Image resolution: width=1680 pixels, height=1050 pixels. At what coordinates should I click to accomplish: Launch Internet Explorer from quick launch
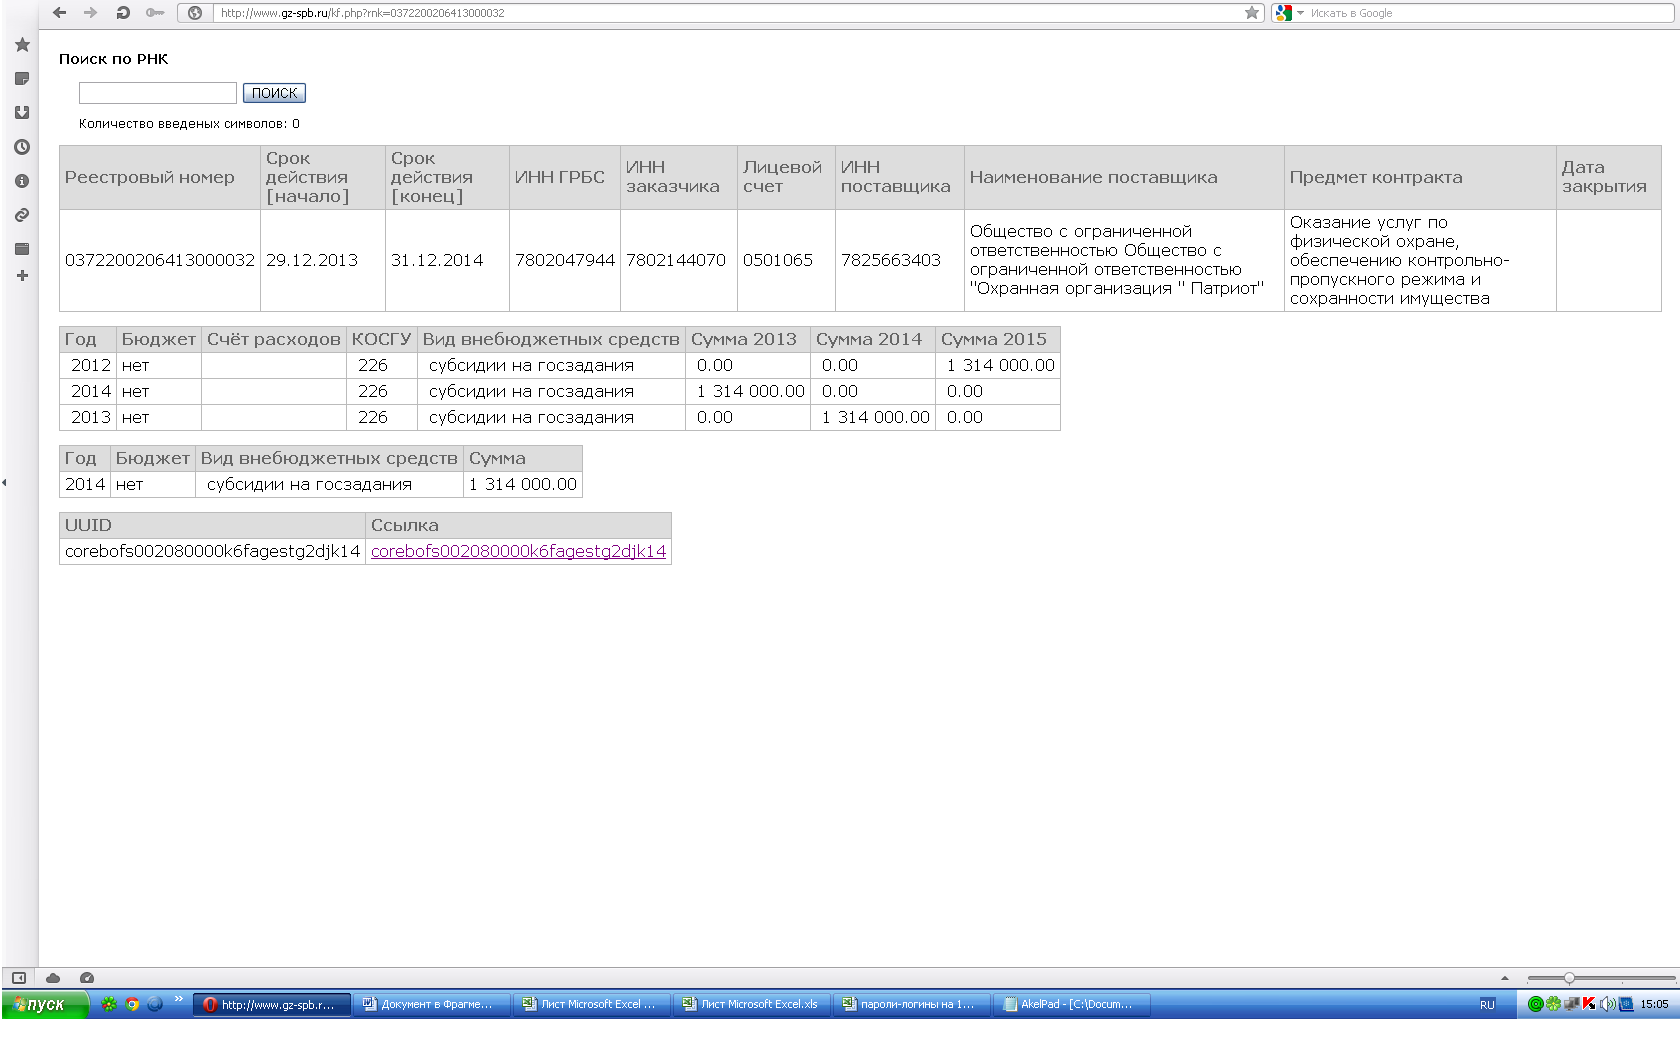[155, 1004]
